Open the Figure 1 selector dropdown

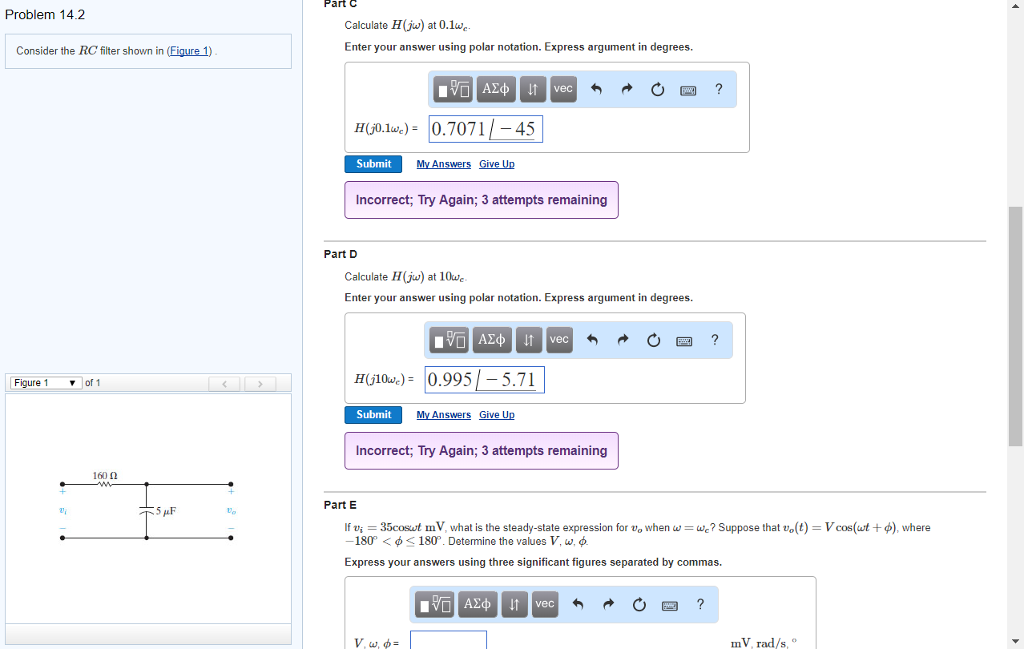point(45,383)
